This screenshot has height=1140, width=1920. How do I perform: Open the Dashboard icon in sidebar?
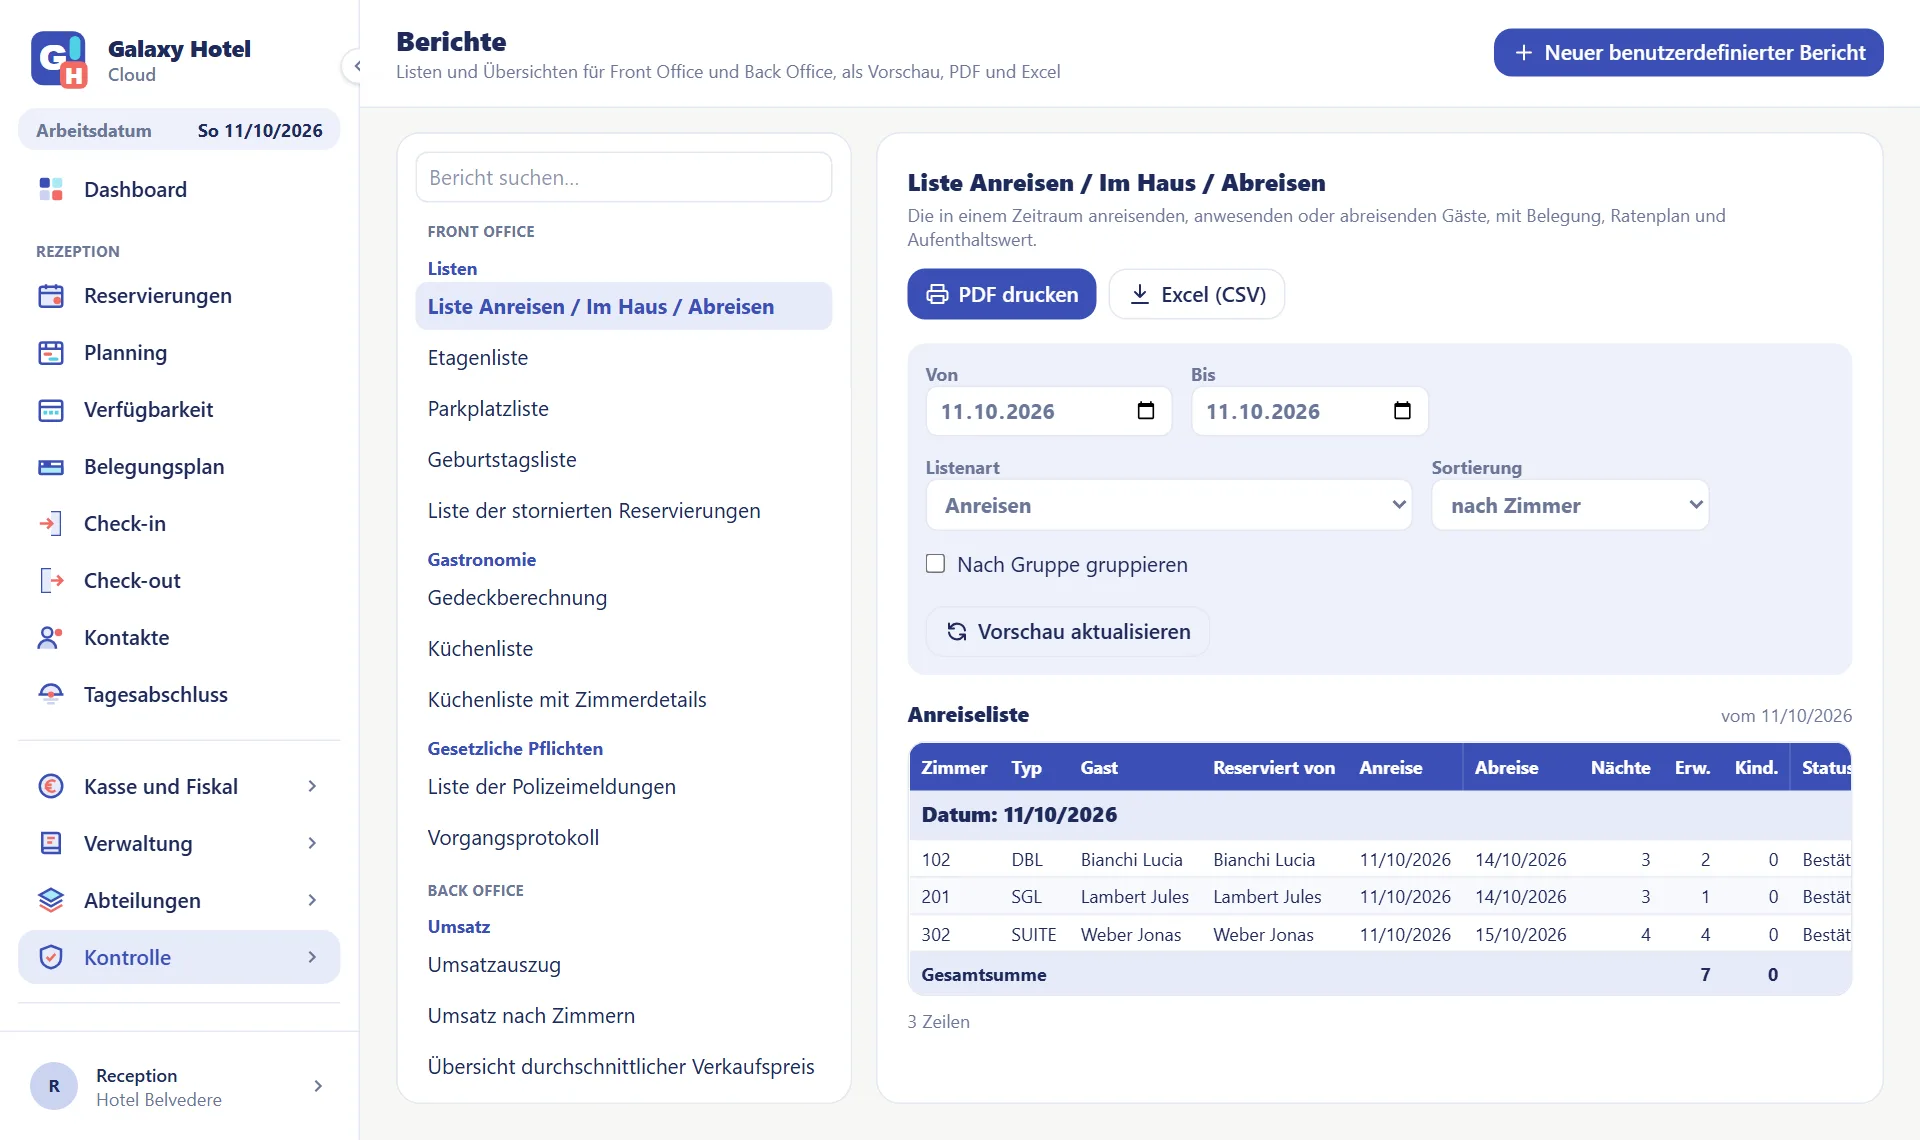click(51, 189)
